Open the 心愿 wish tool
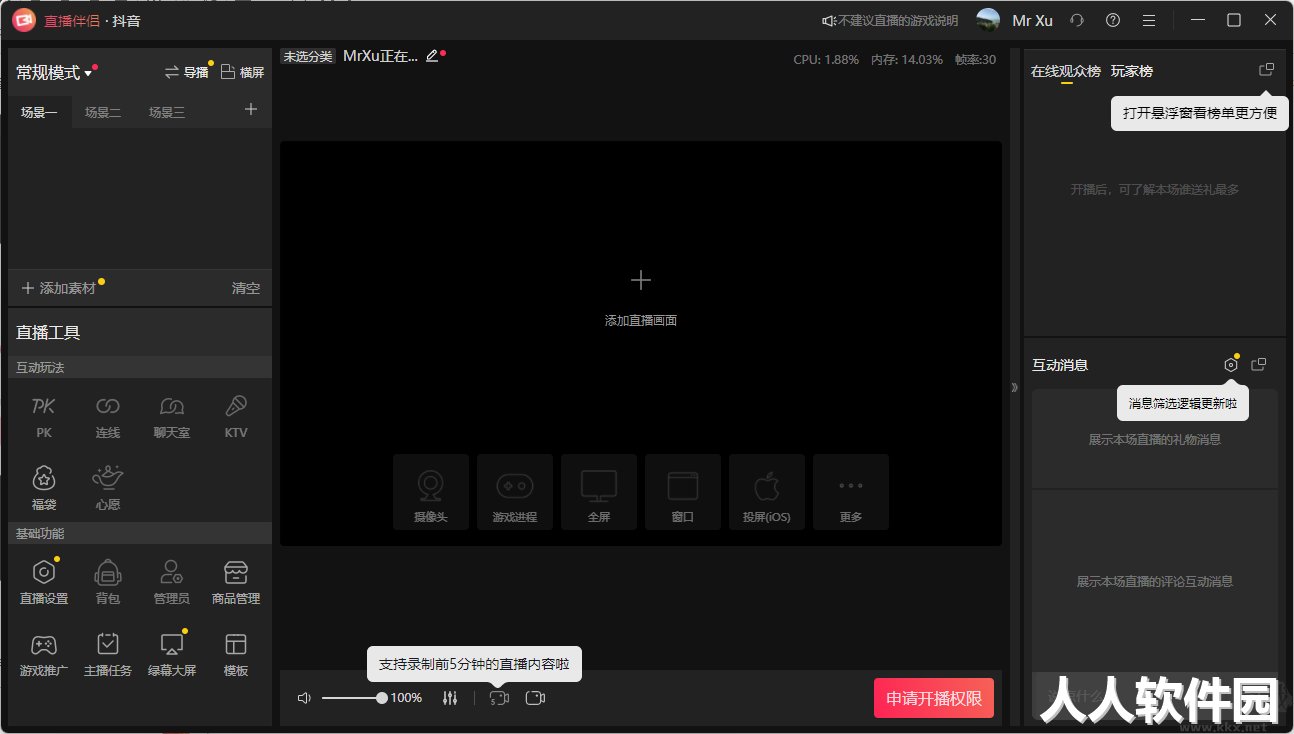The width and height of the screenshot is (1294, 734). [108, 488]
